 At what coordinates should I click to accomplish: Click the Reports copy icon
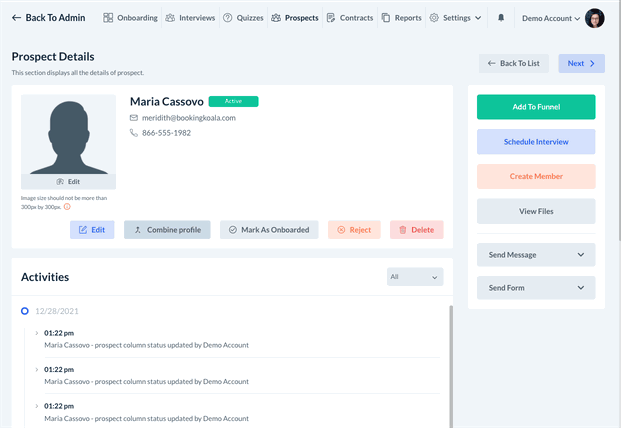coord(385,18)
